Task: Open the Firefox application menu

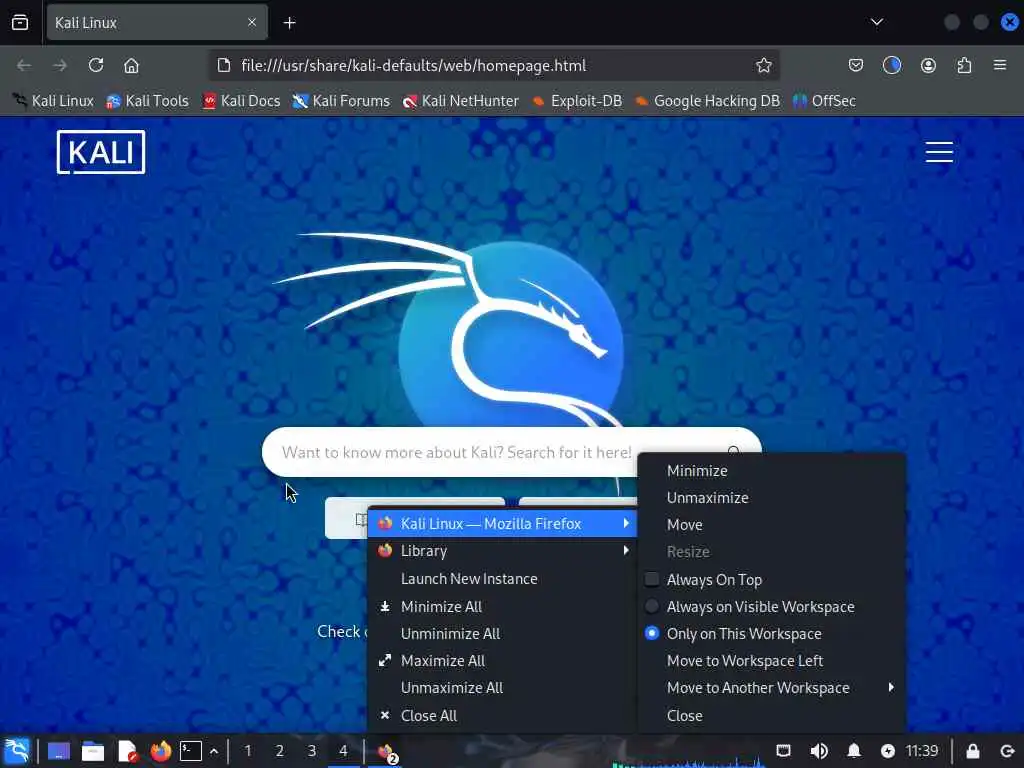Action: click(x=1000, y=65)
